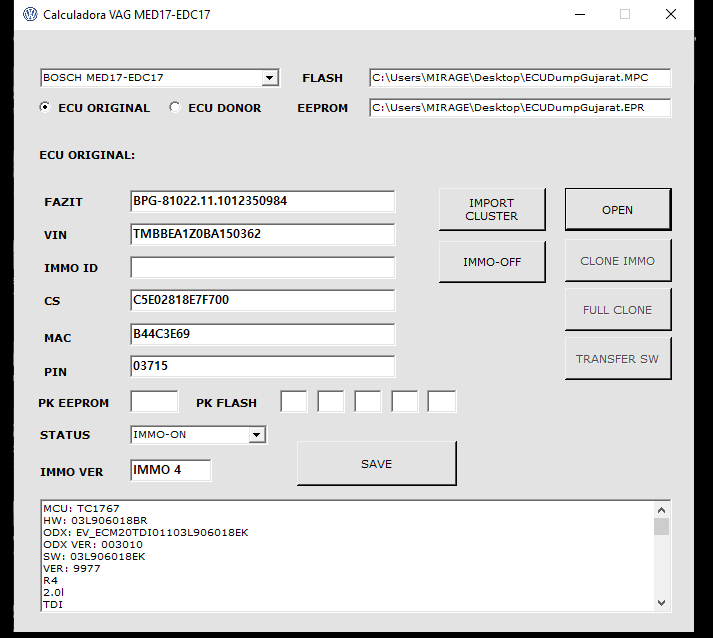
Task: Select the ECU ORIGINAL radio button
Action: pos(45,107)
